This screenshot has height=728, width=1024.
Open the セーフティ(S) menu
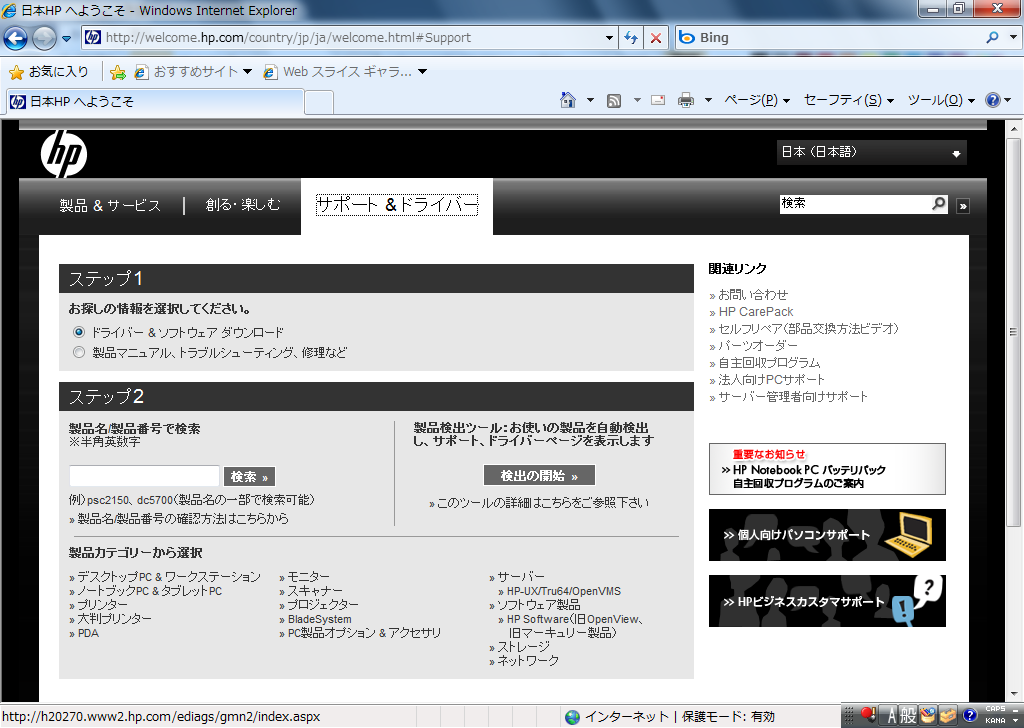[x=848, y=100]
